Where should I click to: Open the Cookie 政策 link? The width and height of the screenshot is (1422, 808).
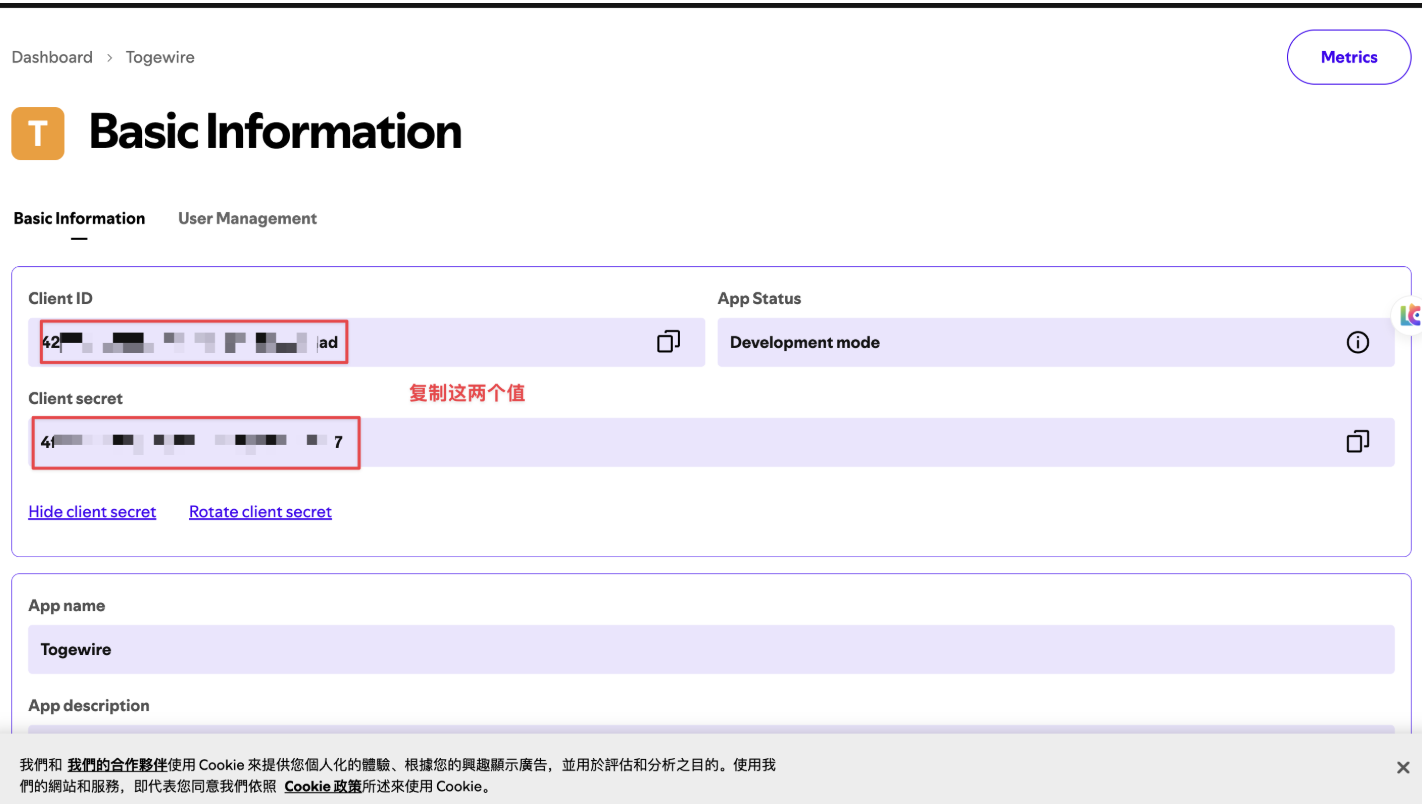[322, 786]
